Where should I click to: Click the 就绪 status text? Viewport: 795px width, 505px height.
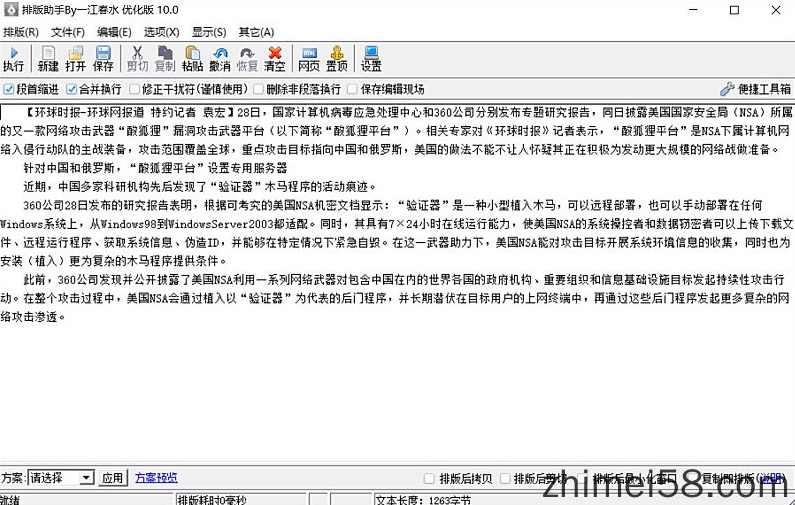(10, 499)
